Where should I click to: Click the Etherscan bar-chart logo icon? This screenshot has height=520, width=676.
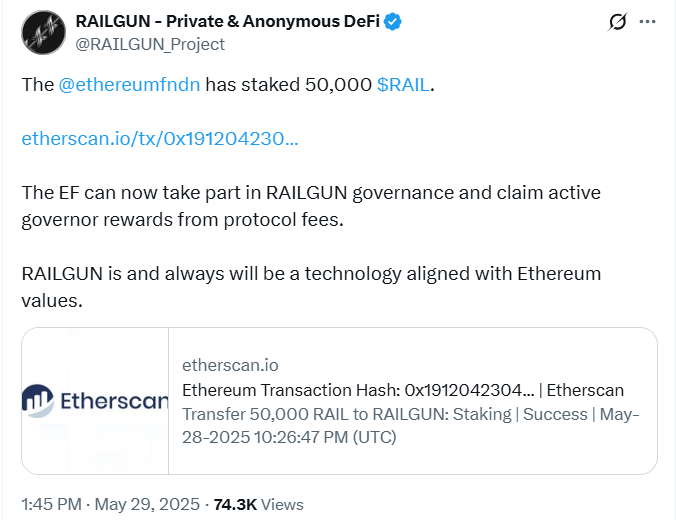click(x=38, y=401)
